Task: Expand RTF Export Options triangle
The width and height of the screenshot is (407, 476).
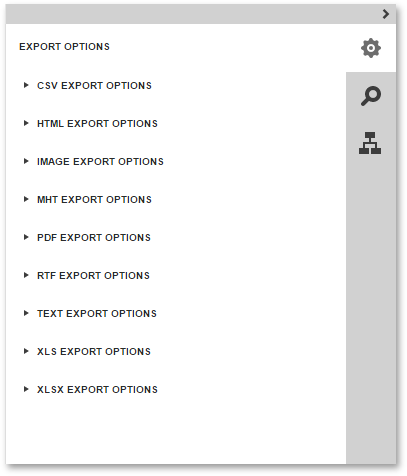Action: pos(26,275)
